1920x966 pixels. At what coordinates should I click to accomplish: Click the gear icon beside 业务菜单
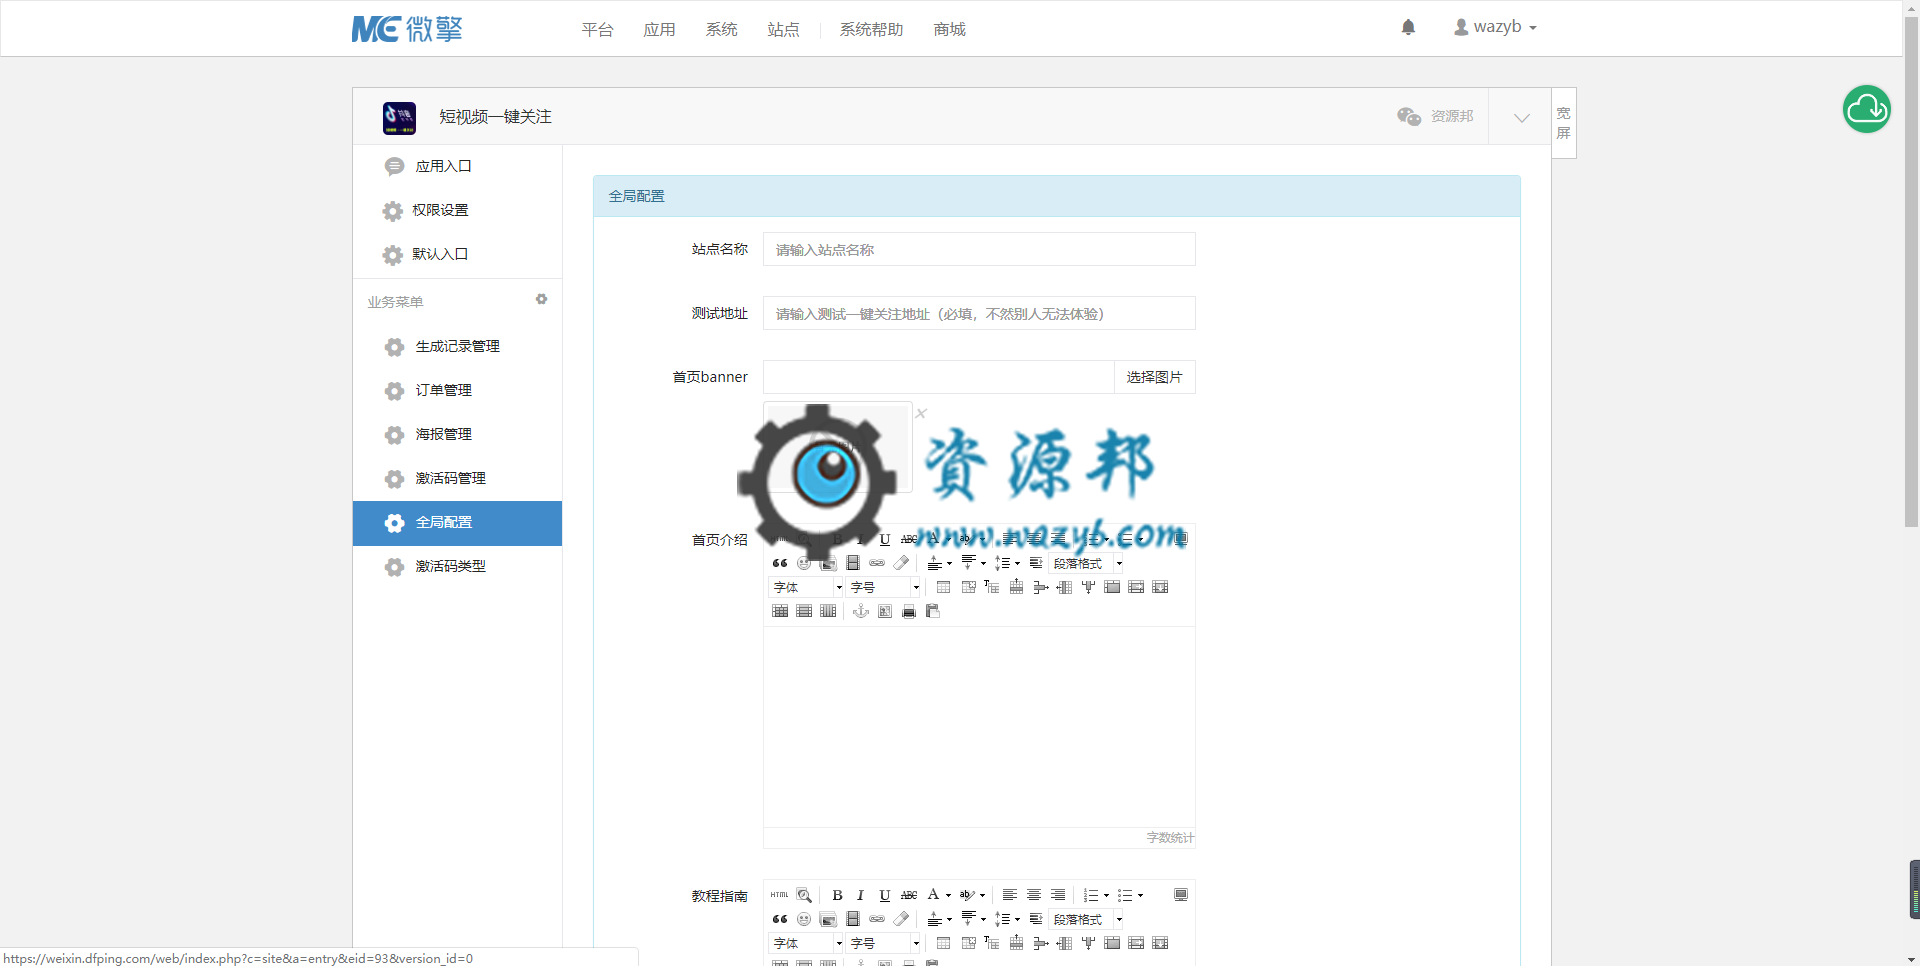541,299
